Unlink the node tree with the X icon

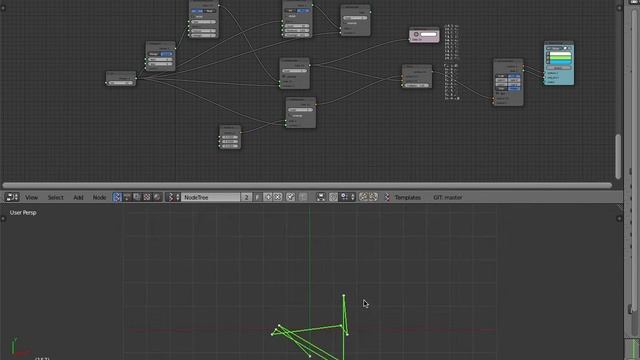pyautogui.click(x=278, y=197)
